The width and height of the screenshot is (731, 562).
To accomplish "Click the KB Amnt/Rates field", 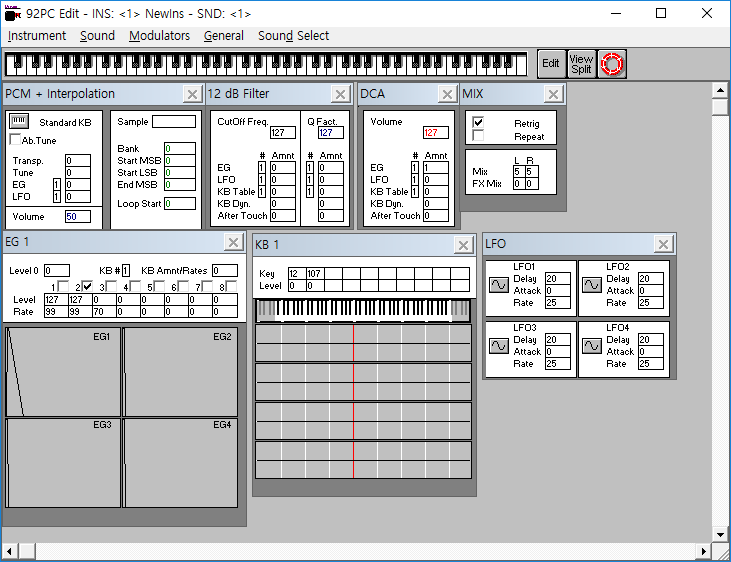I will [225, 271].
